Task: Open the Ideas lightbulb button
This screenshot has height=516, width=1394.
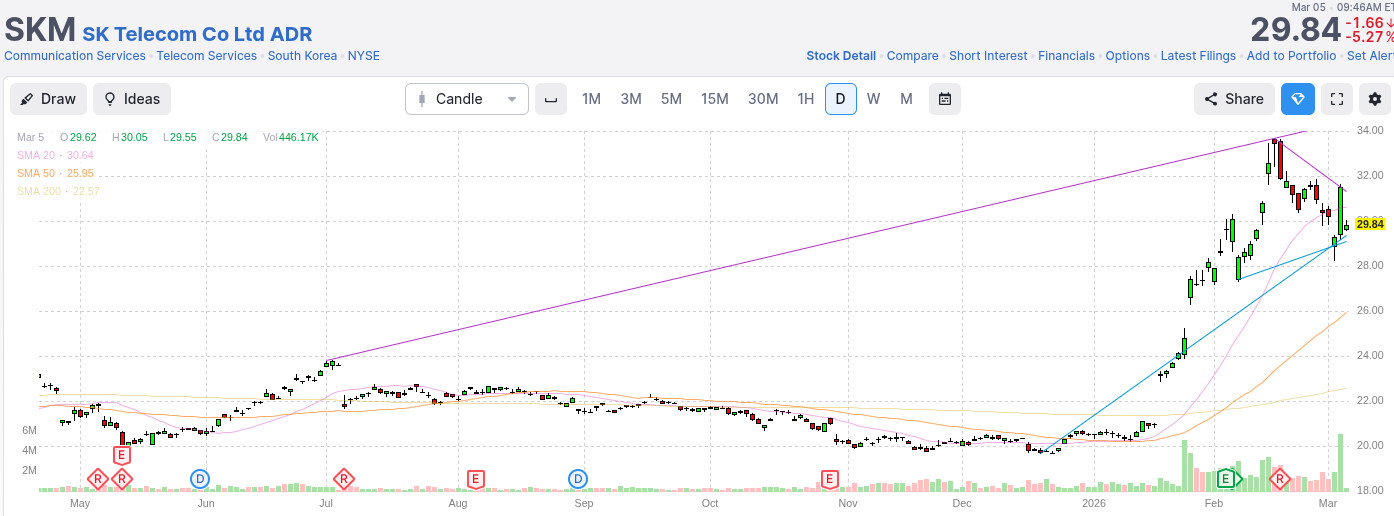Action: coord(132,99)
